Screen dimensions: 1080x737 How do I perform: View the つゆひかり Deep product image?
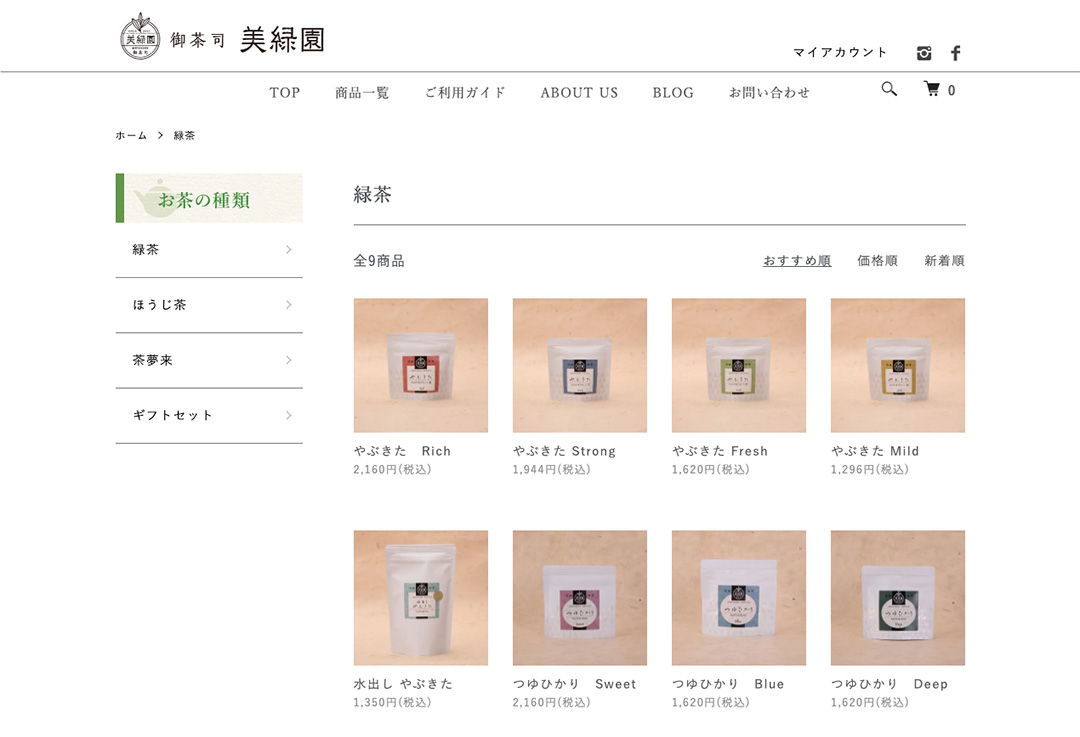coord(898,598)
